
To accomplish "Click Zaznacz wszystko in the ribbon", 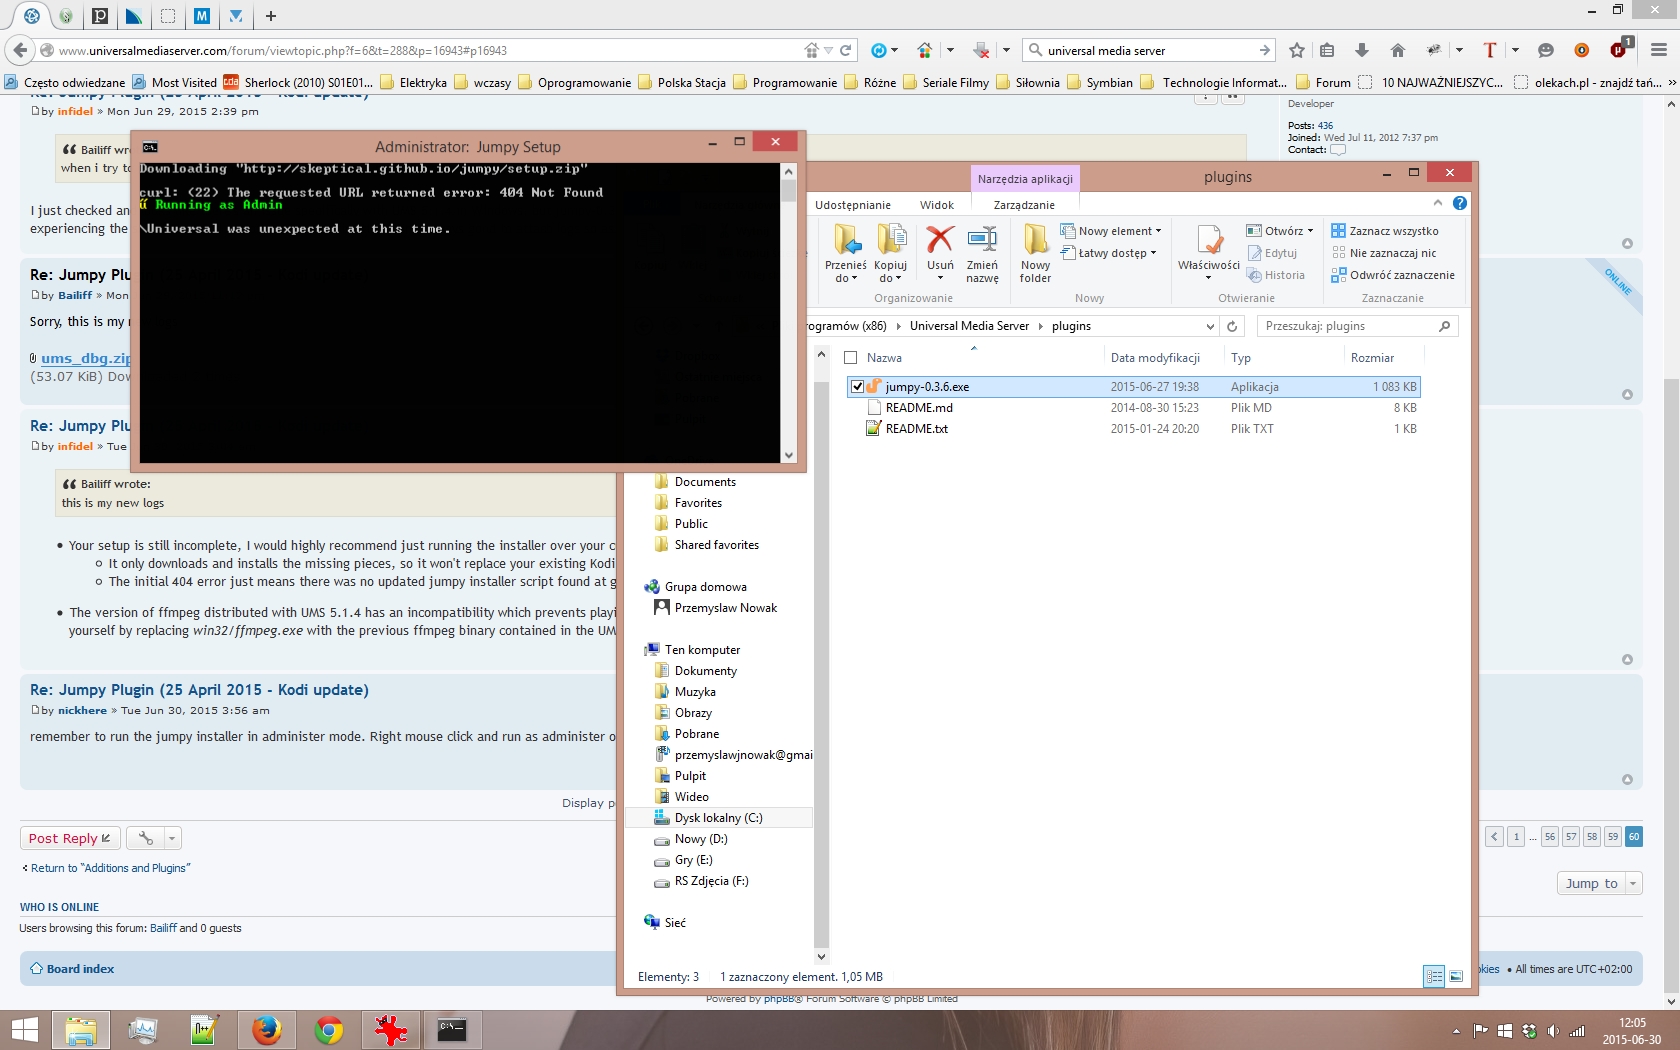I will (1385, 231).
